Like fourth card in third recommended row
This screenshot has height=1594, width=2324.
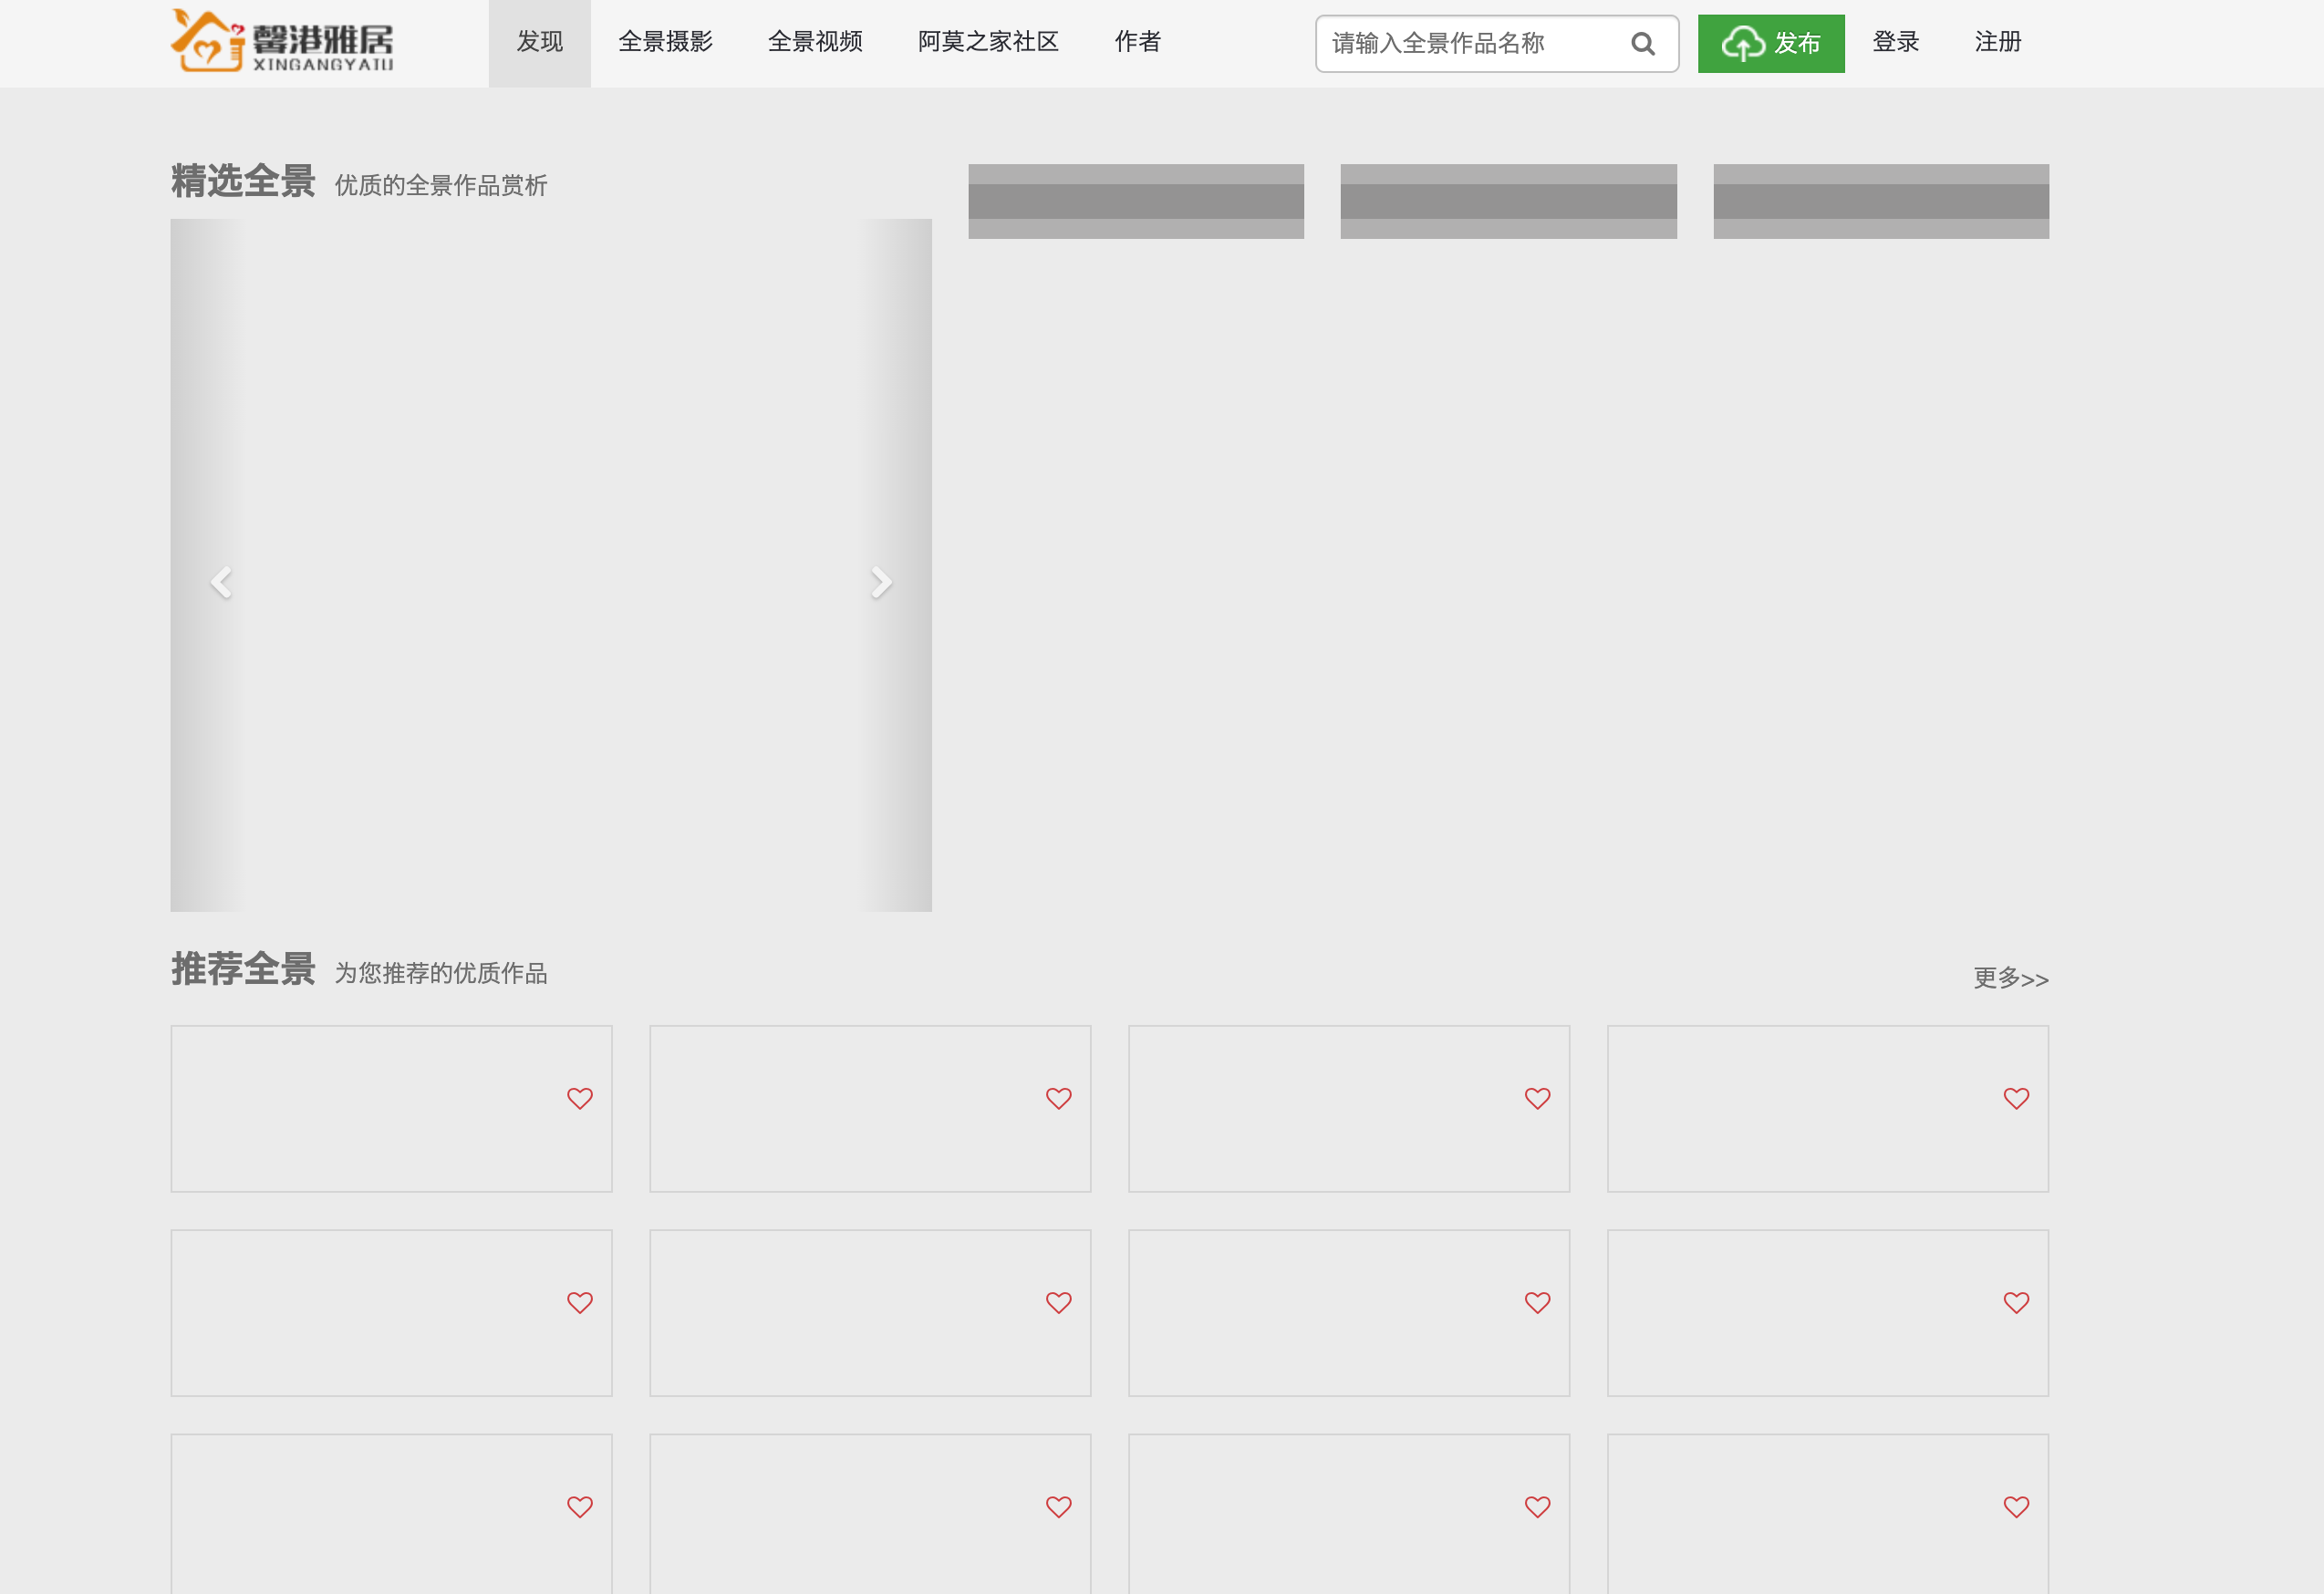point(2017,1506)
